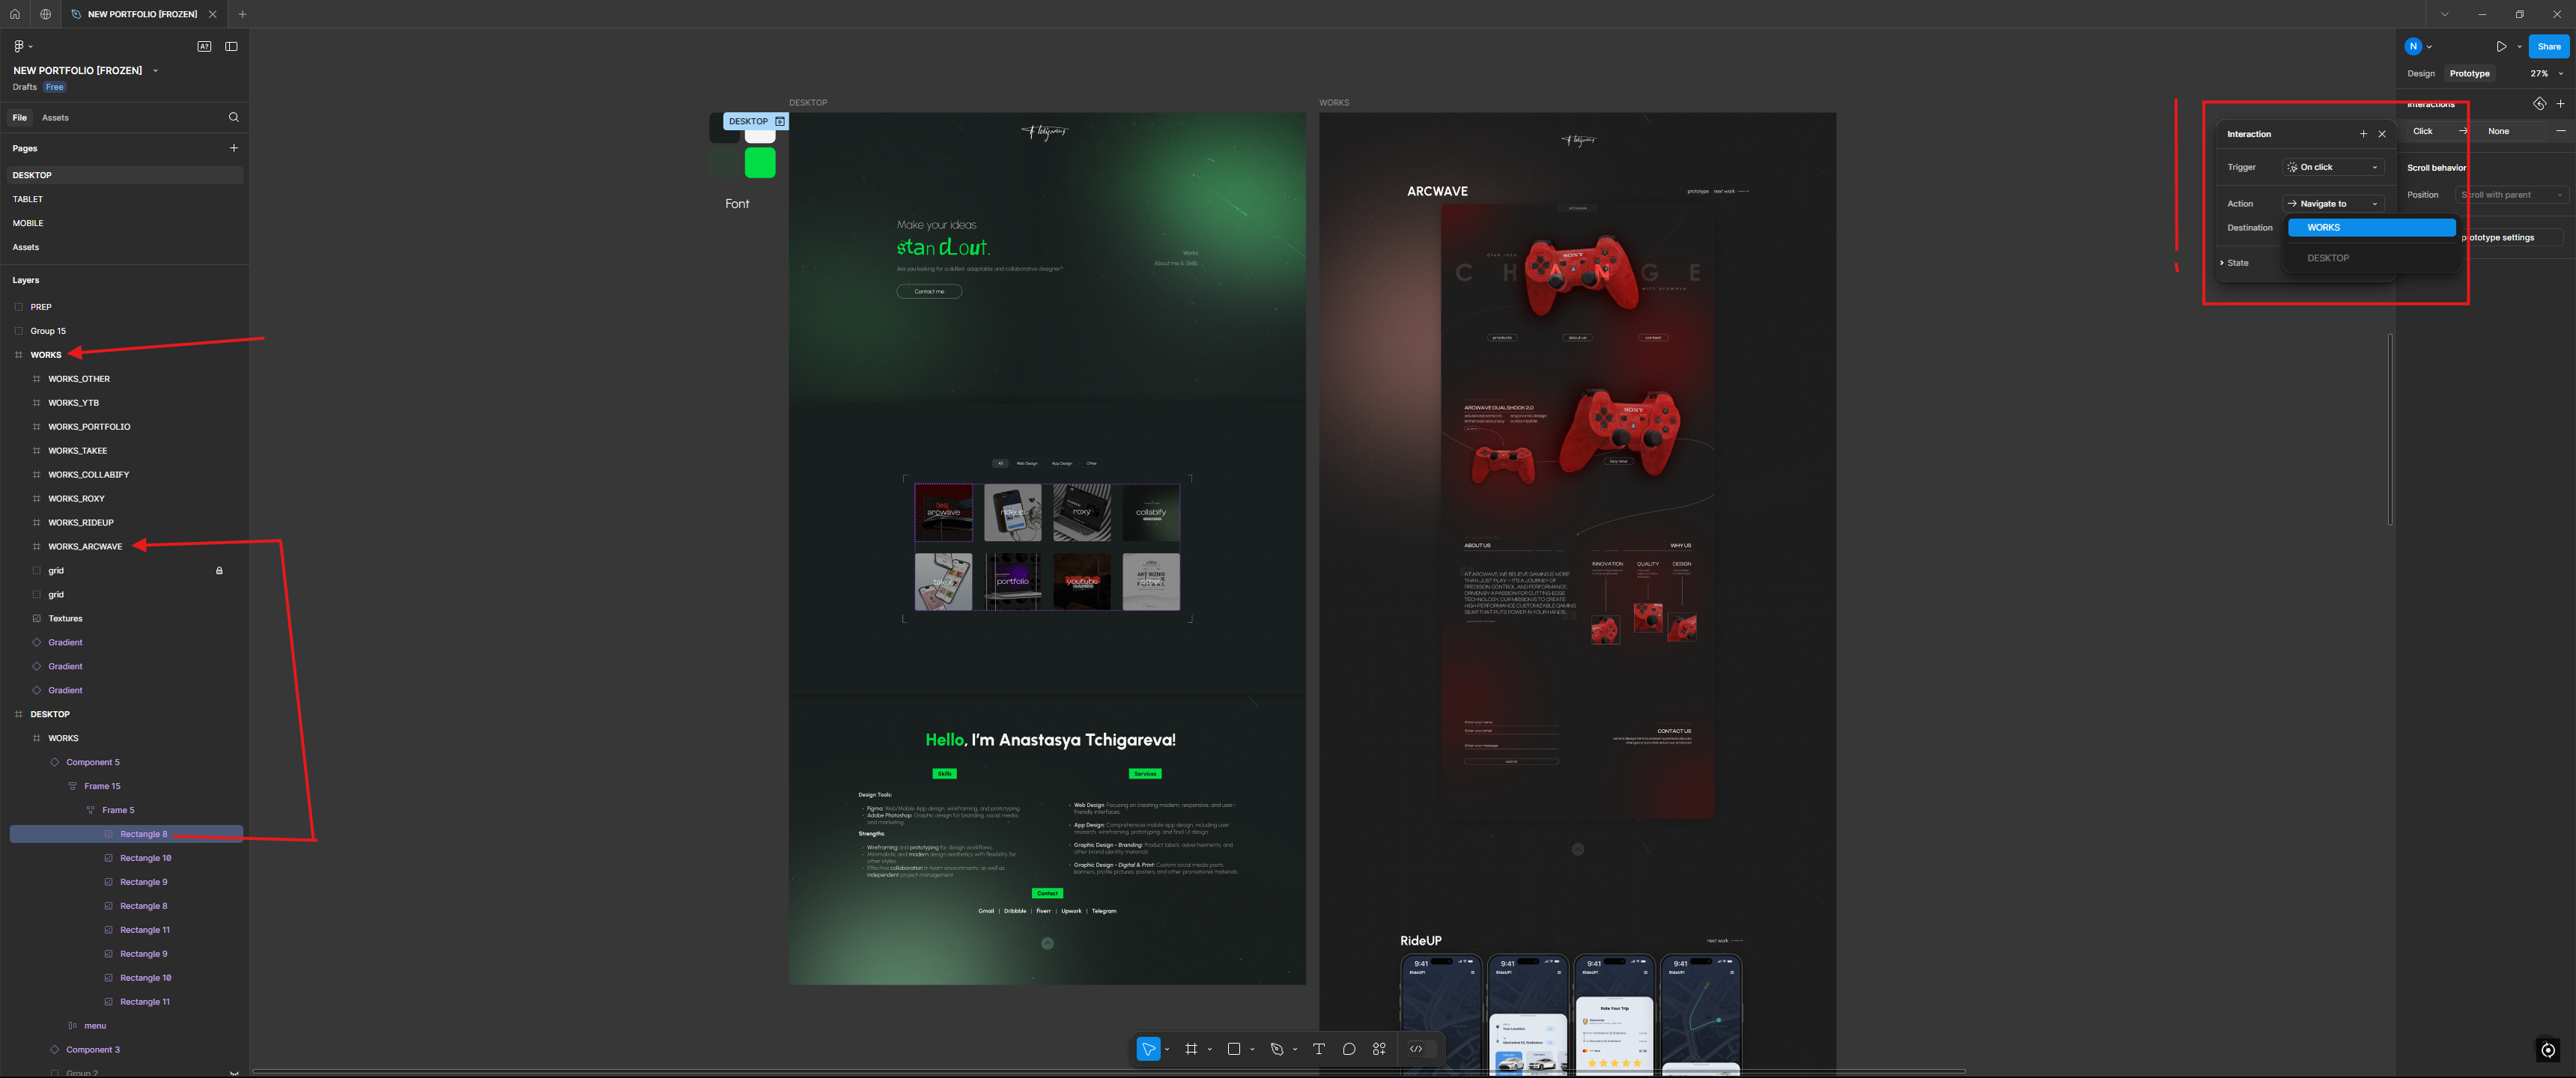Open new tab with plus button
The image size is (2576, 1078).
tap(242, 14)
